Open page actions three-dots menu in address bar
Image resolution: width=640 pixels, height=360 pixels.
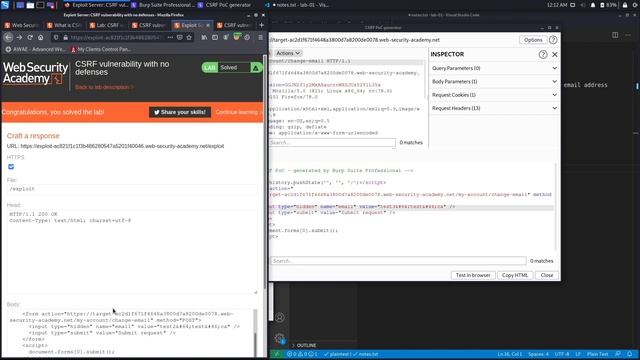click(x=170, y=37)
